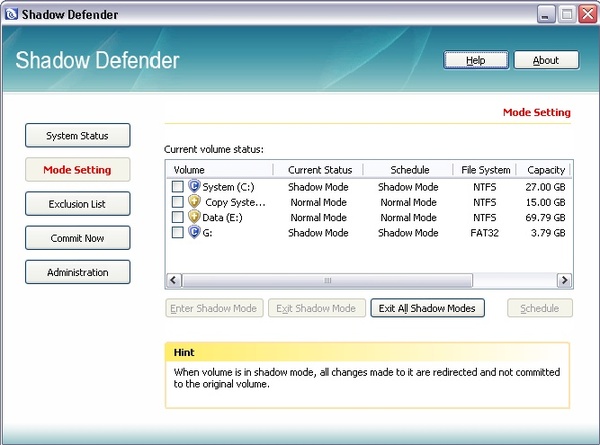The image size is (600, 445).
Task: Click the Enter Shadow Mode button
Action: [214, 308]
